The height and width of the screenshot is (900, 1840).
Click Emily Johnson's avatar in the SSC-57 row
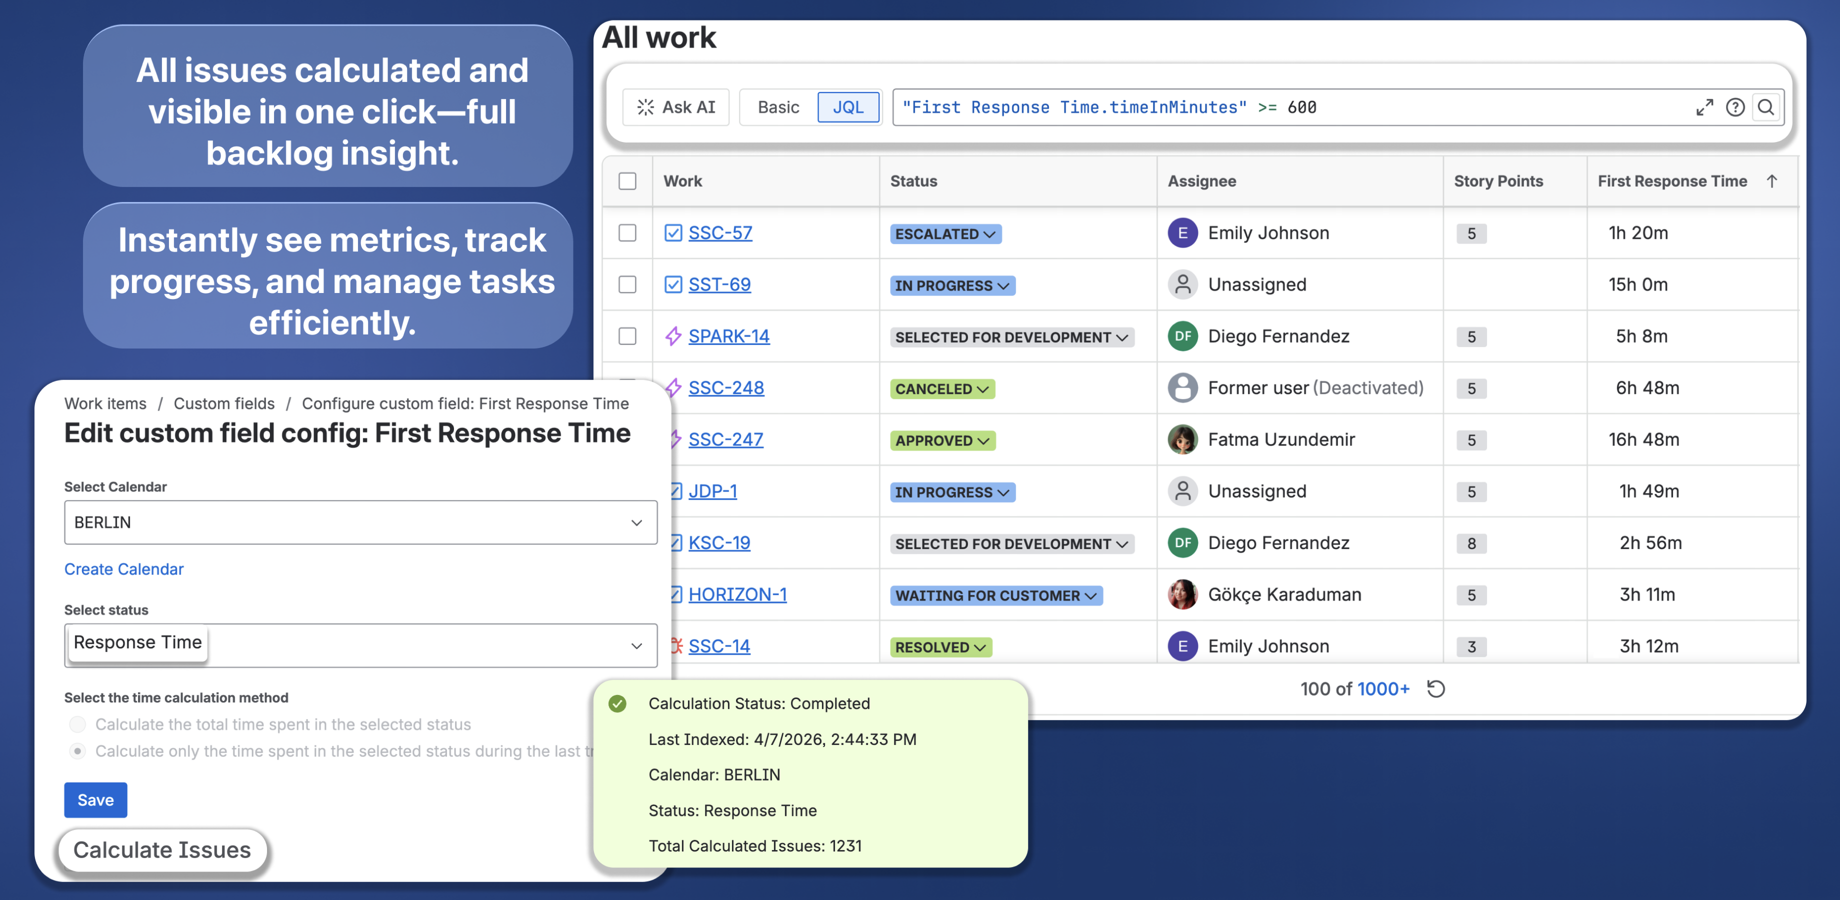pyautogui.click(x=1182, y=232)
